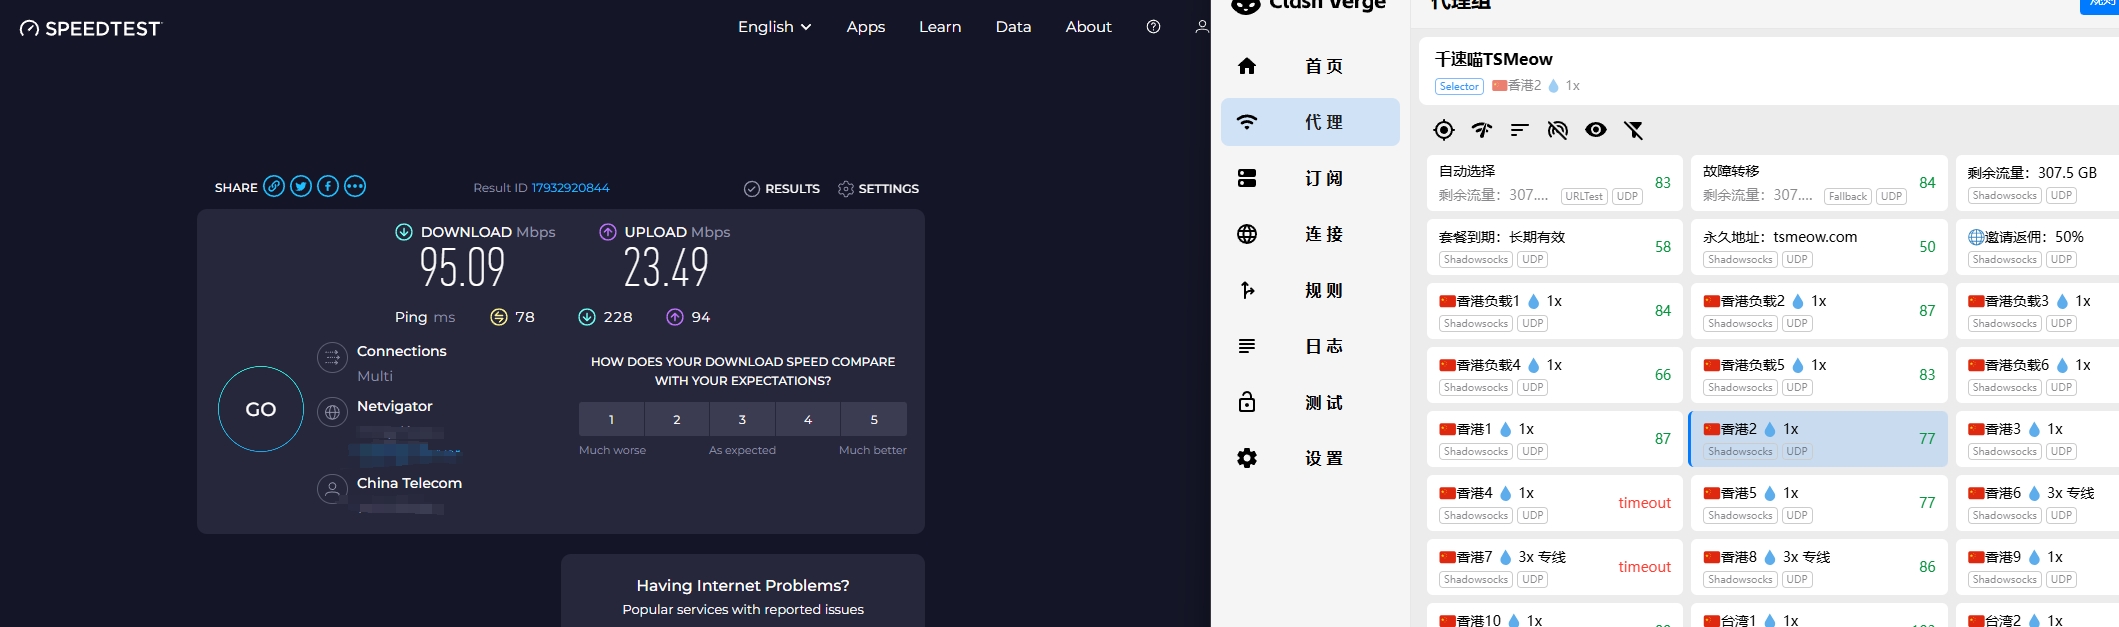Start the test with the GO button
The image size is (2119, 627).
261,409
